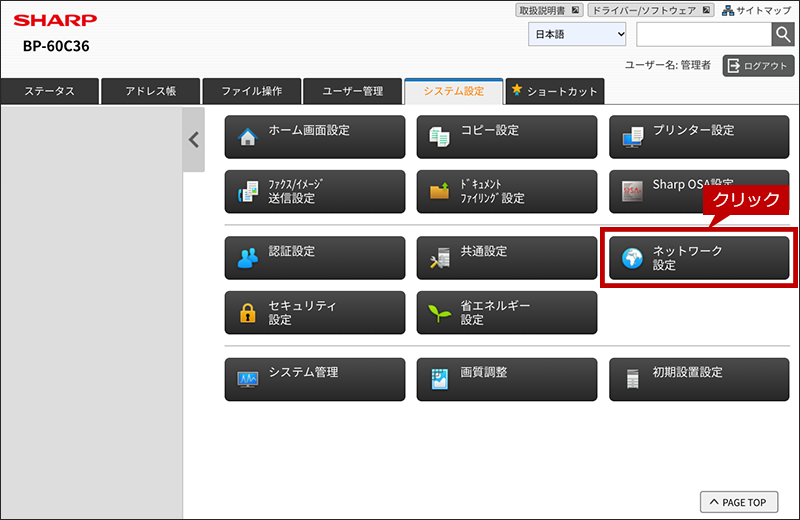Click the magnifier search icon
This screenshot has height=520, width=800.
point(783,35)
